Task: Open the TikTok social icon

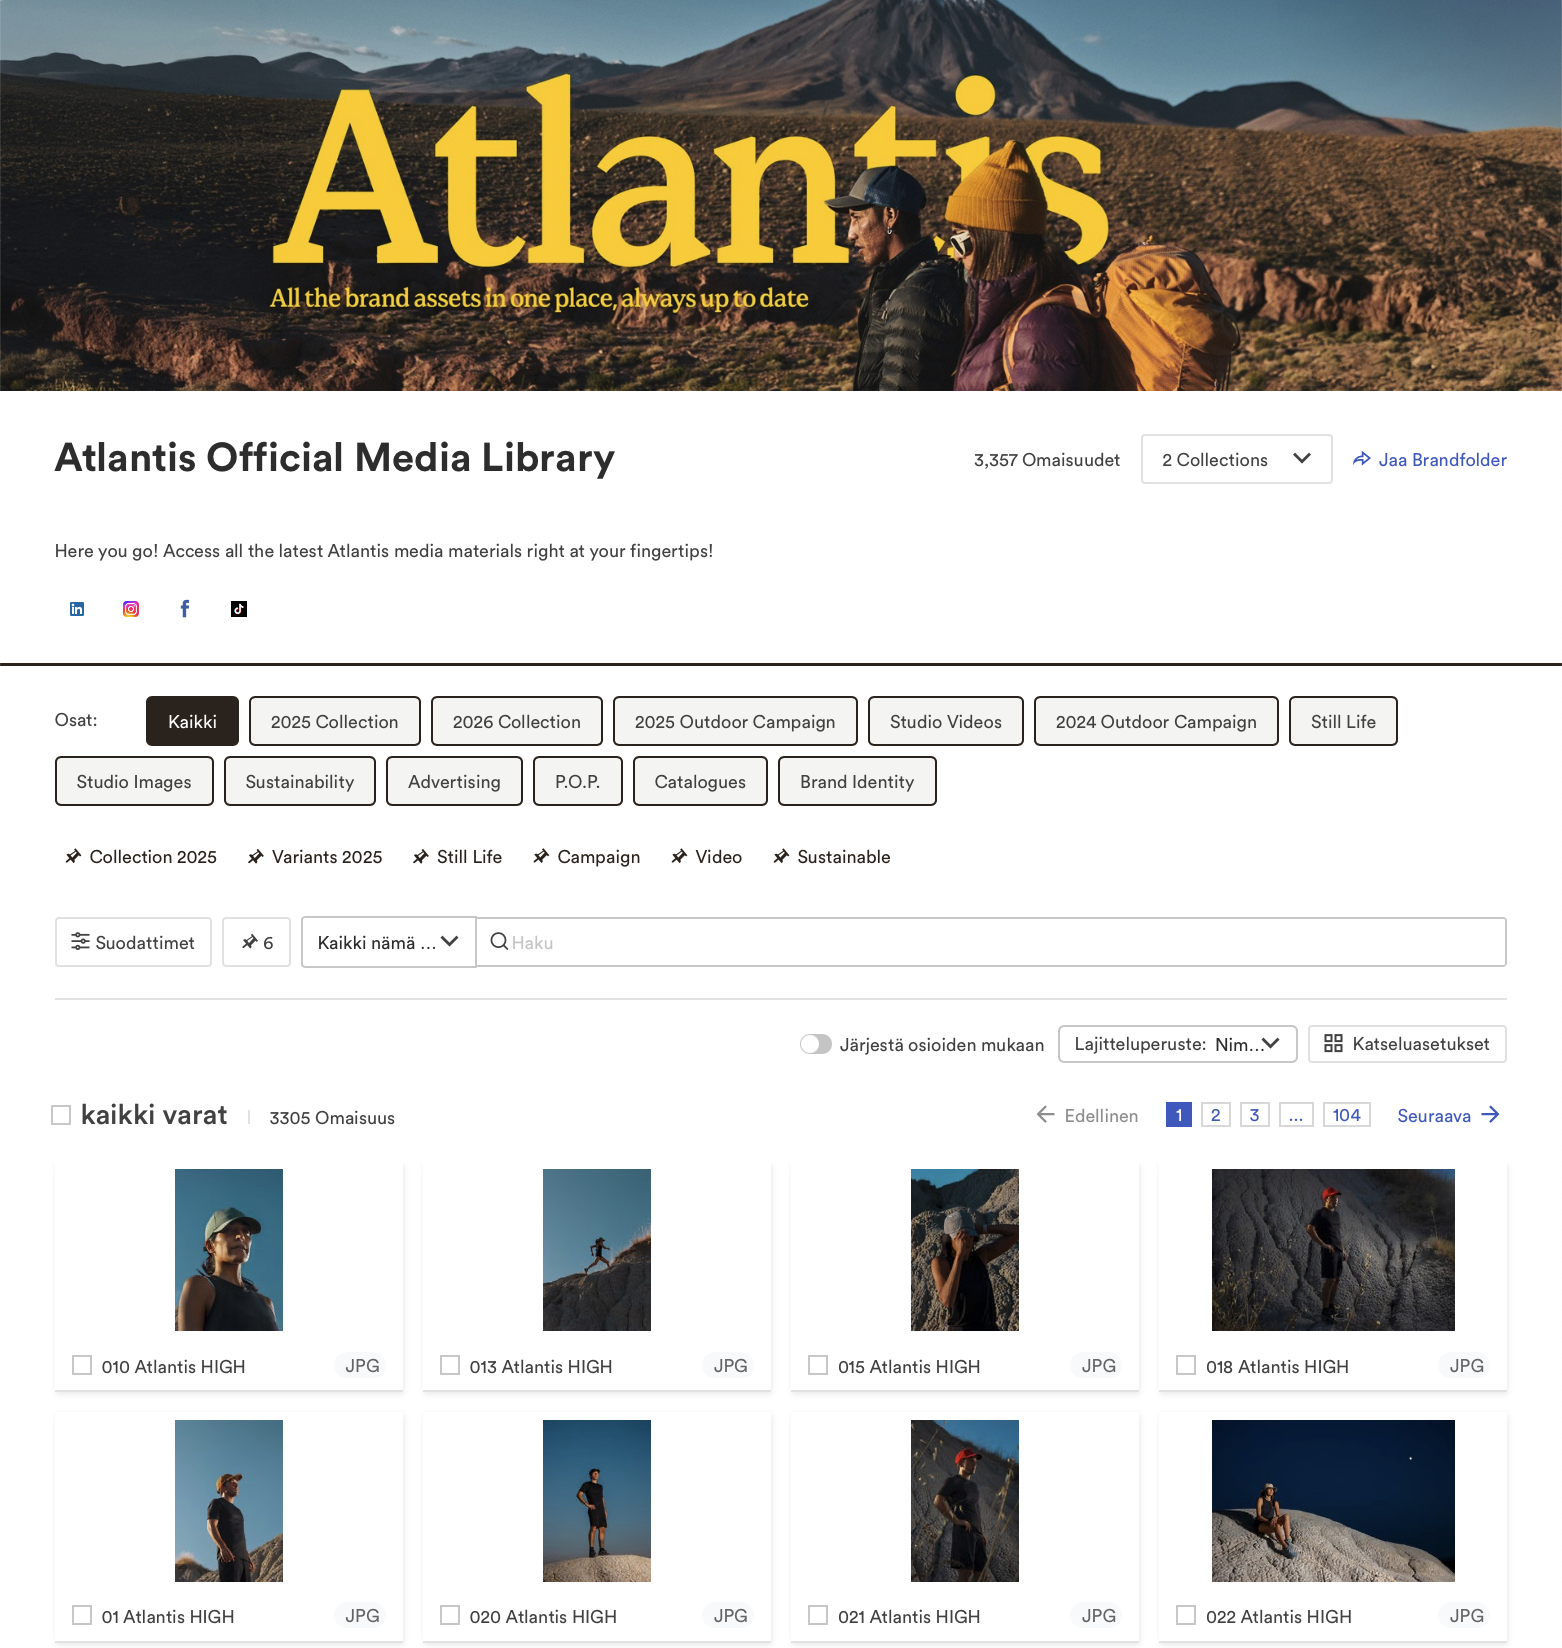Action: (x=239, y=609)
